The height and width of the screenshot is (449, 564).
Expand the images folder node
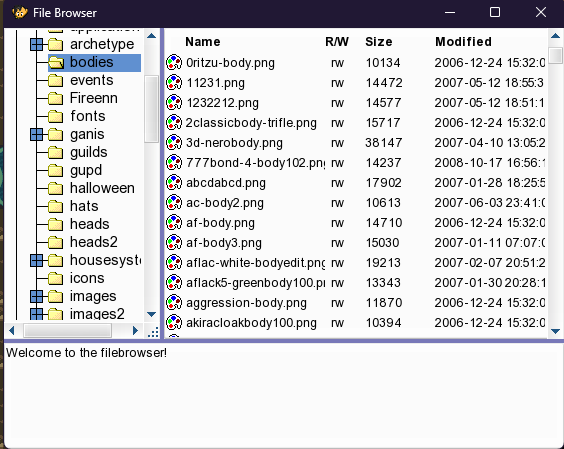[x=37, y=296]
